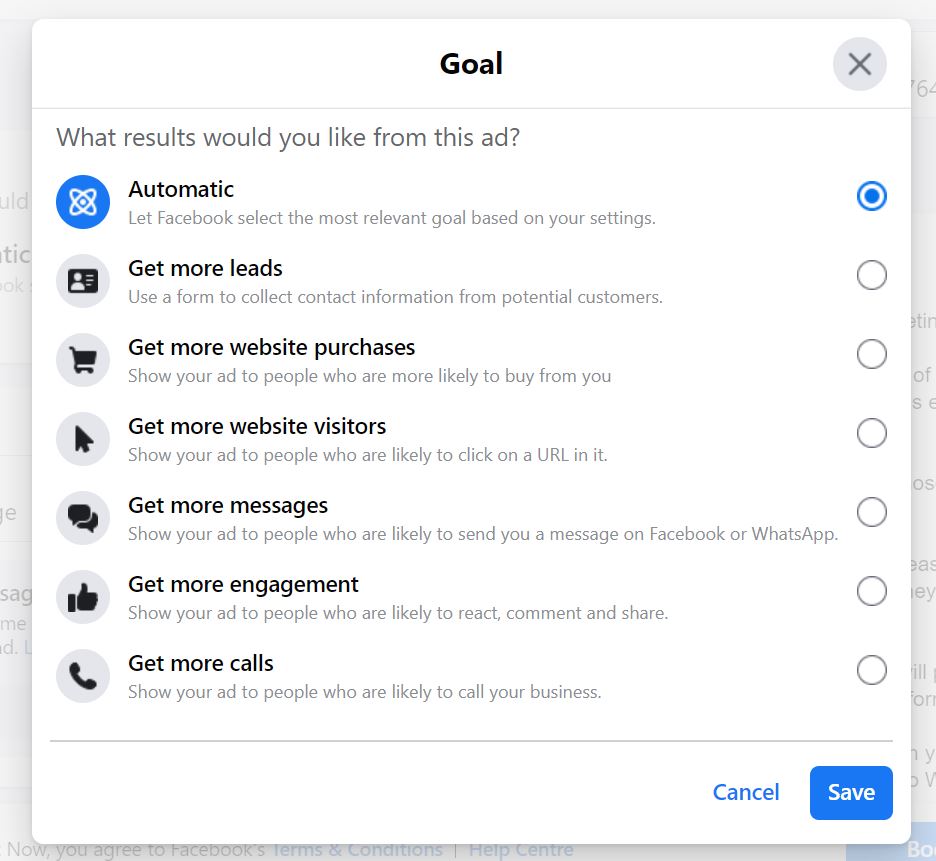Viewport: 936px width, 861px height.
Task: Pick the Get more engagement radio button
Action: coord(872,591)
